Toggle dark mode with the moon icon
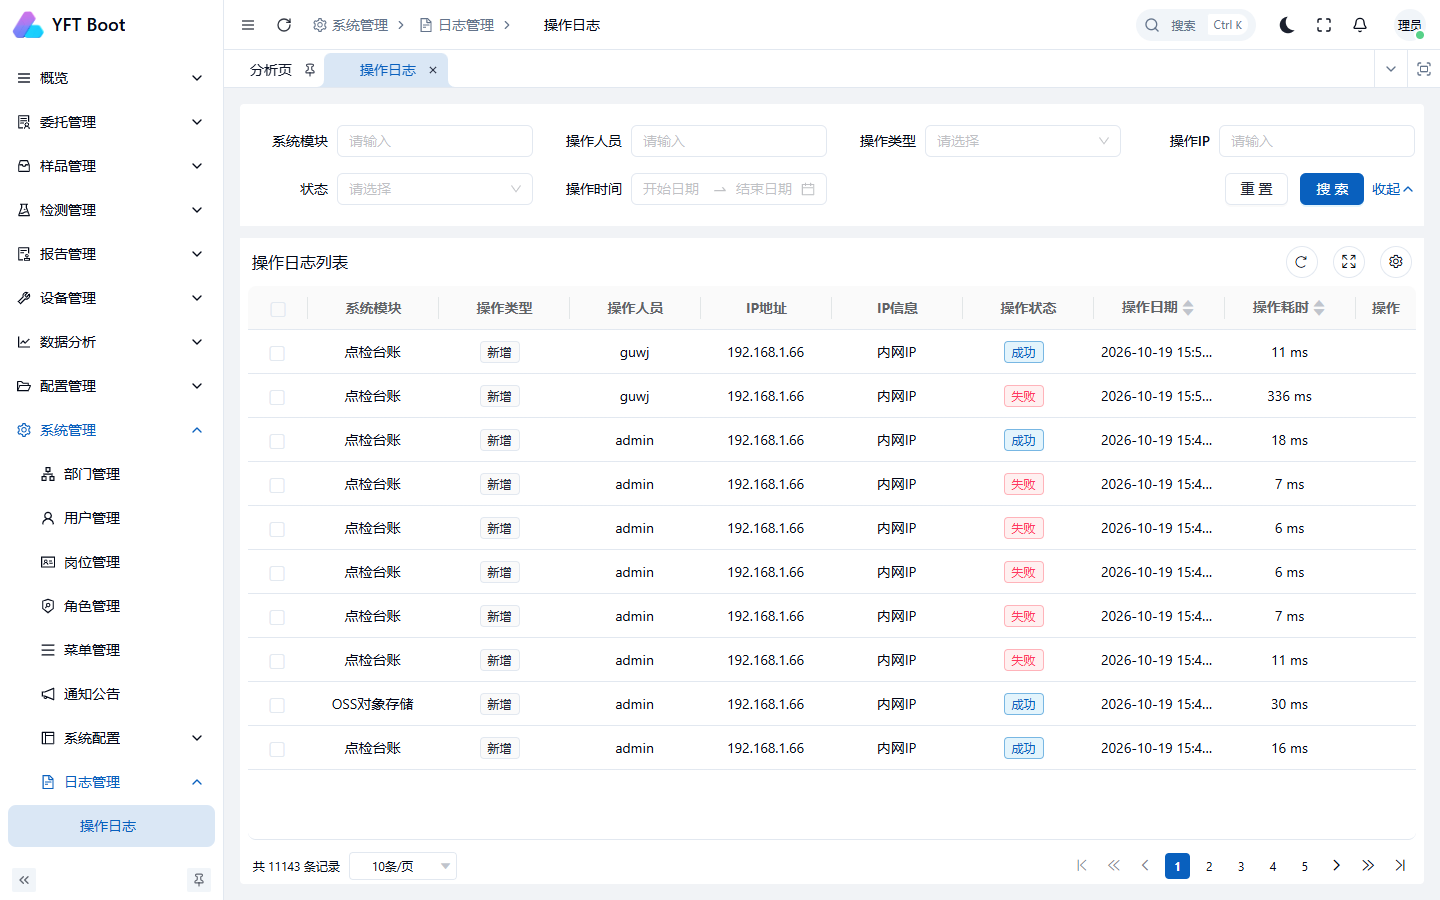Image resolution: width=1440 pixels, height=900 pixels. (1287, 25)
